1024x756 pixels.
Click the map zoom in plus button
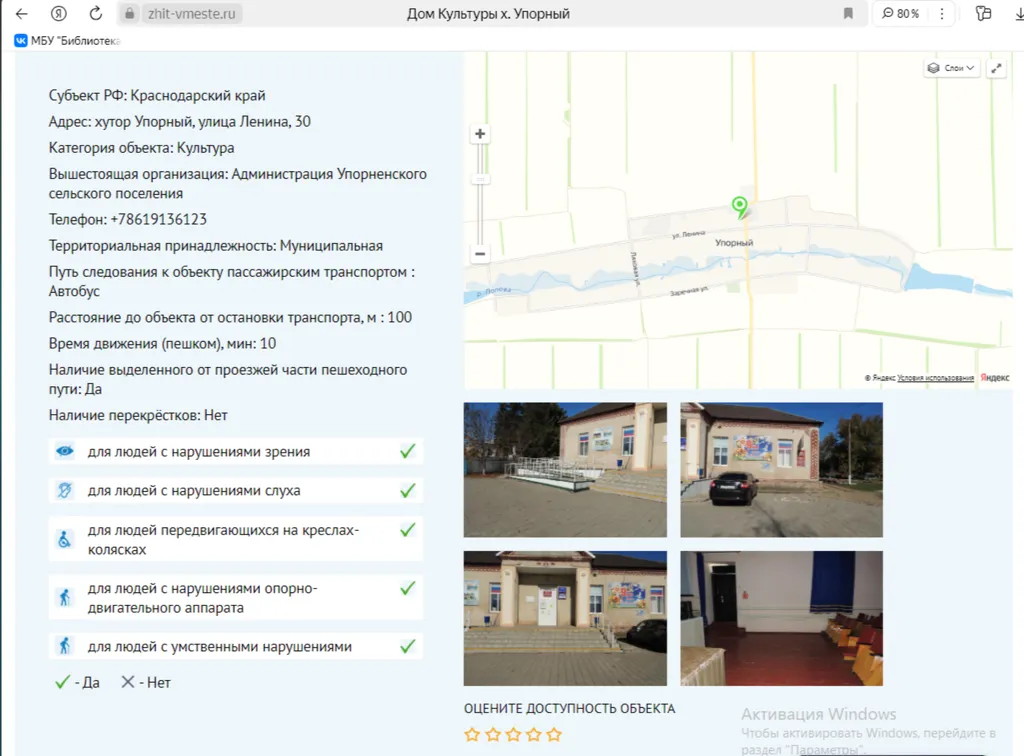click(480, 134)
